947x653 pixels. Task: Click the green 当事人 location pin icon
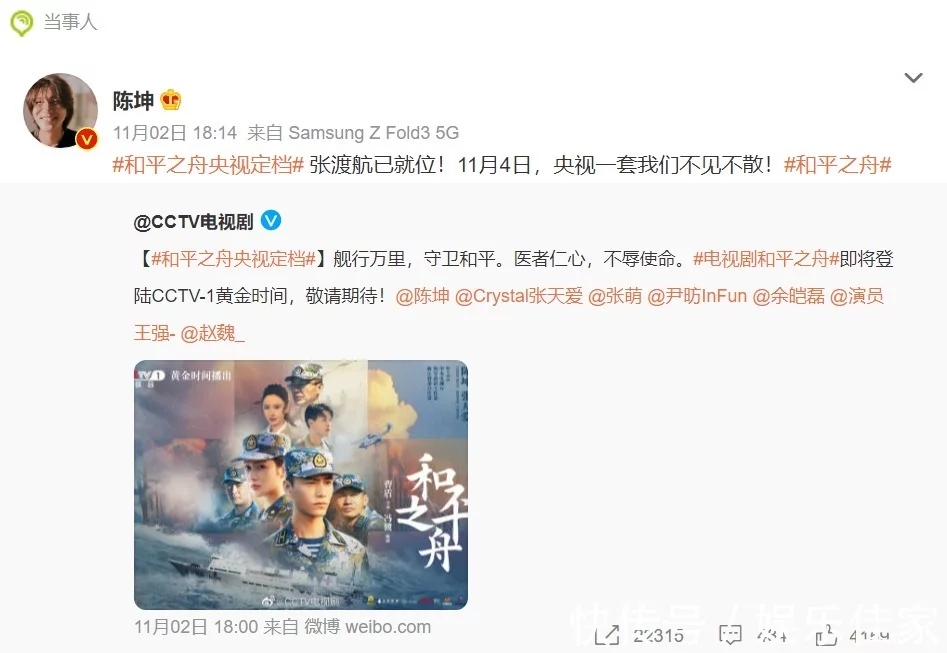pyautogui.click(x=22, y=23)
